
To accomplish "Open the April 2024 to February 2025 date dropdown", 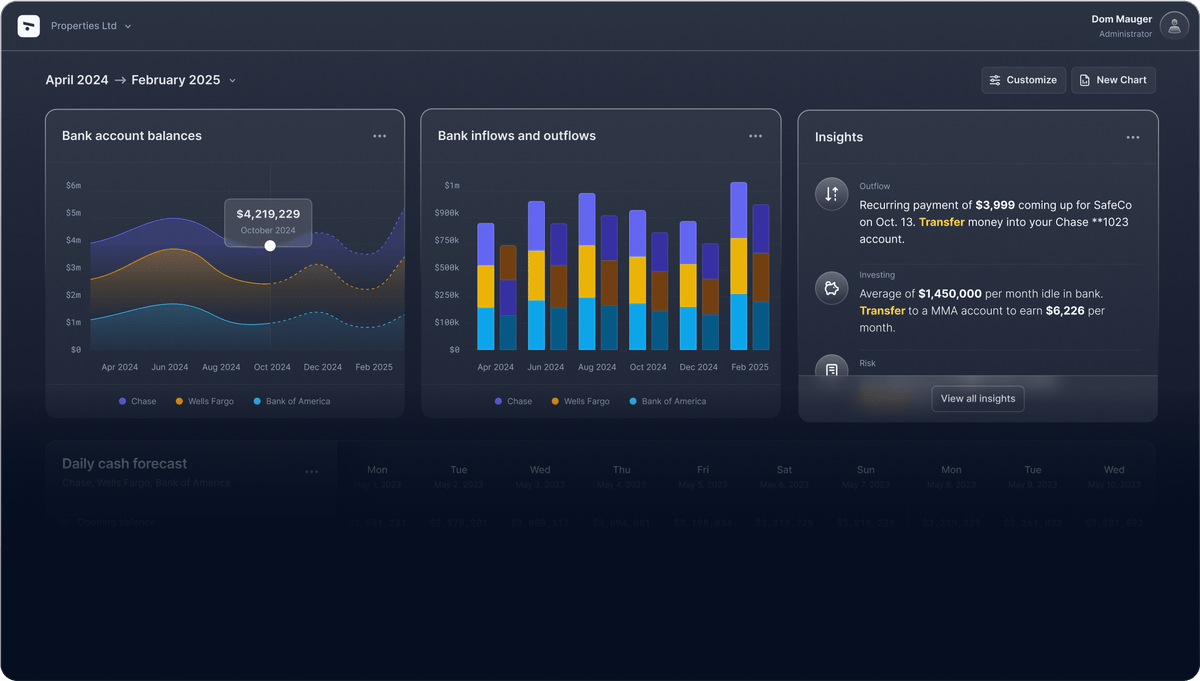I will pos(232,80).
